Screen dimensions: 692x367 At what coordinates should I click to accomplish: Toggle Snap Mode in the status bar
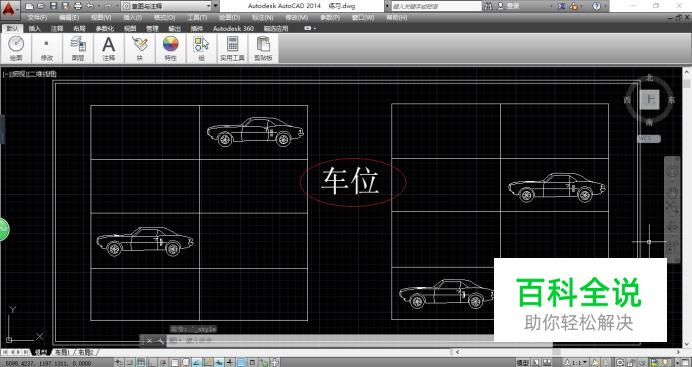[130, 363]
